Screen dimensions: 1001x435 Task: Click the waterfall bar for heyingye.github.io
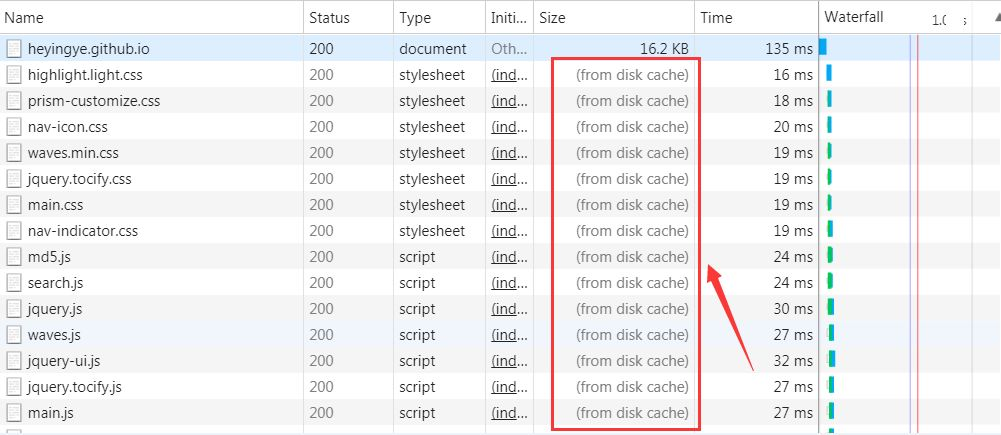(x=823, y=47)
